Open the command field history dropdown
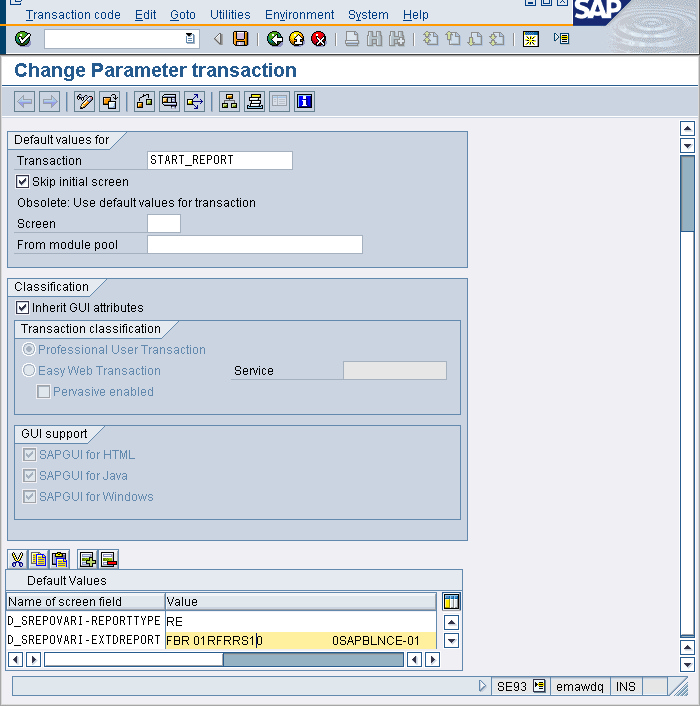 [x=191, y=39]
